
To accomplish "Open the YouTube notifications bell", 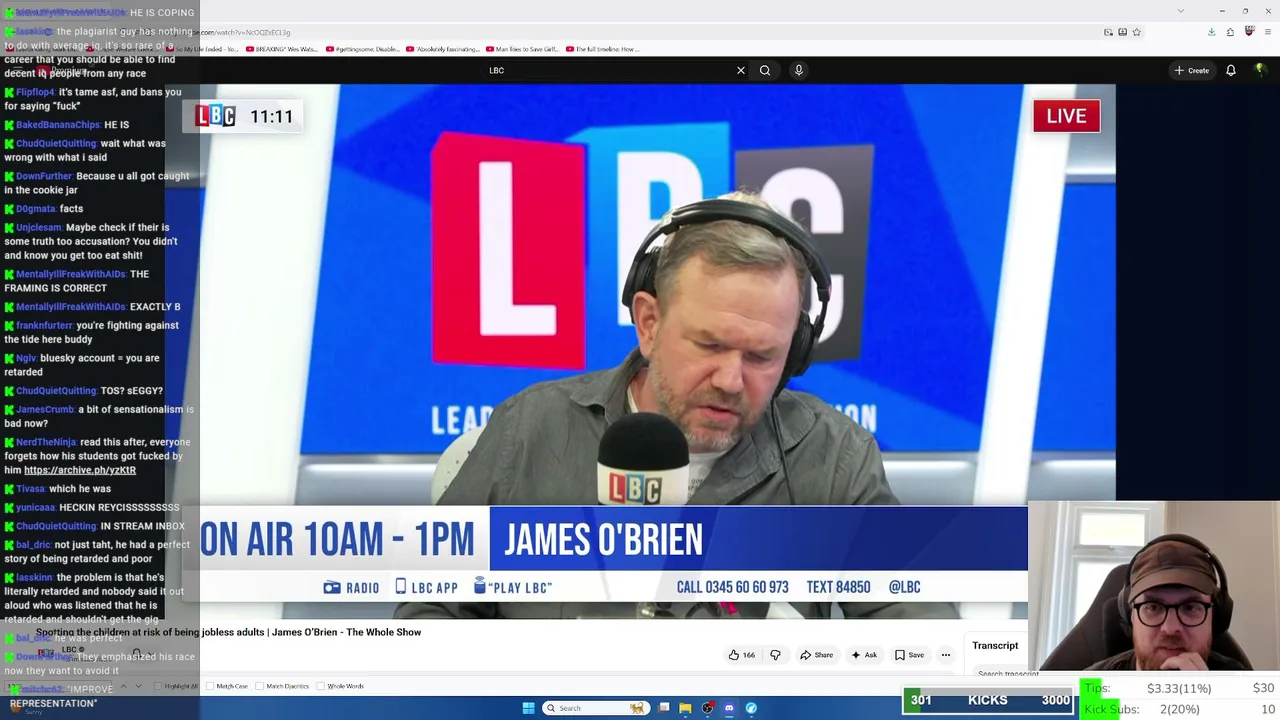I will coord(1231,70).
